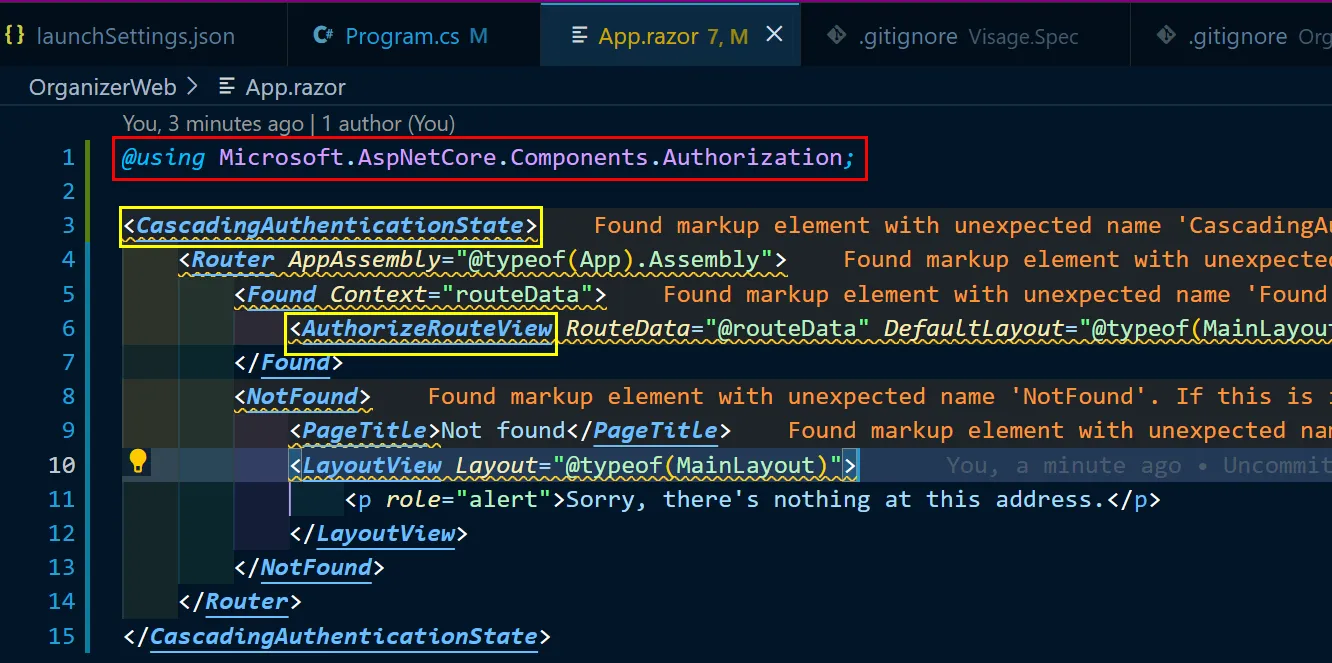The width and height of the screenshot is (1332, 663).
Task: Expand the OrganizerWeb breadcrumb folder
Action: click(x=102, y=87)
